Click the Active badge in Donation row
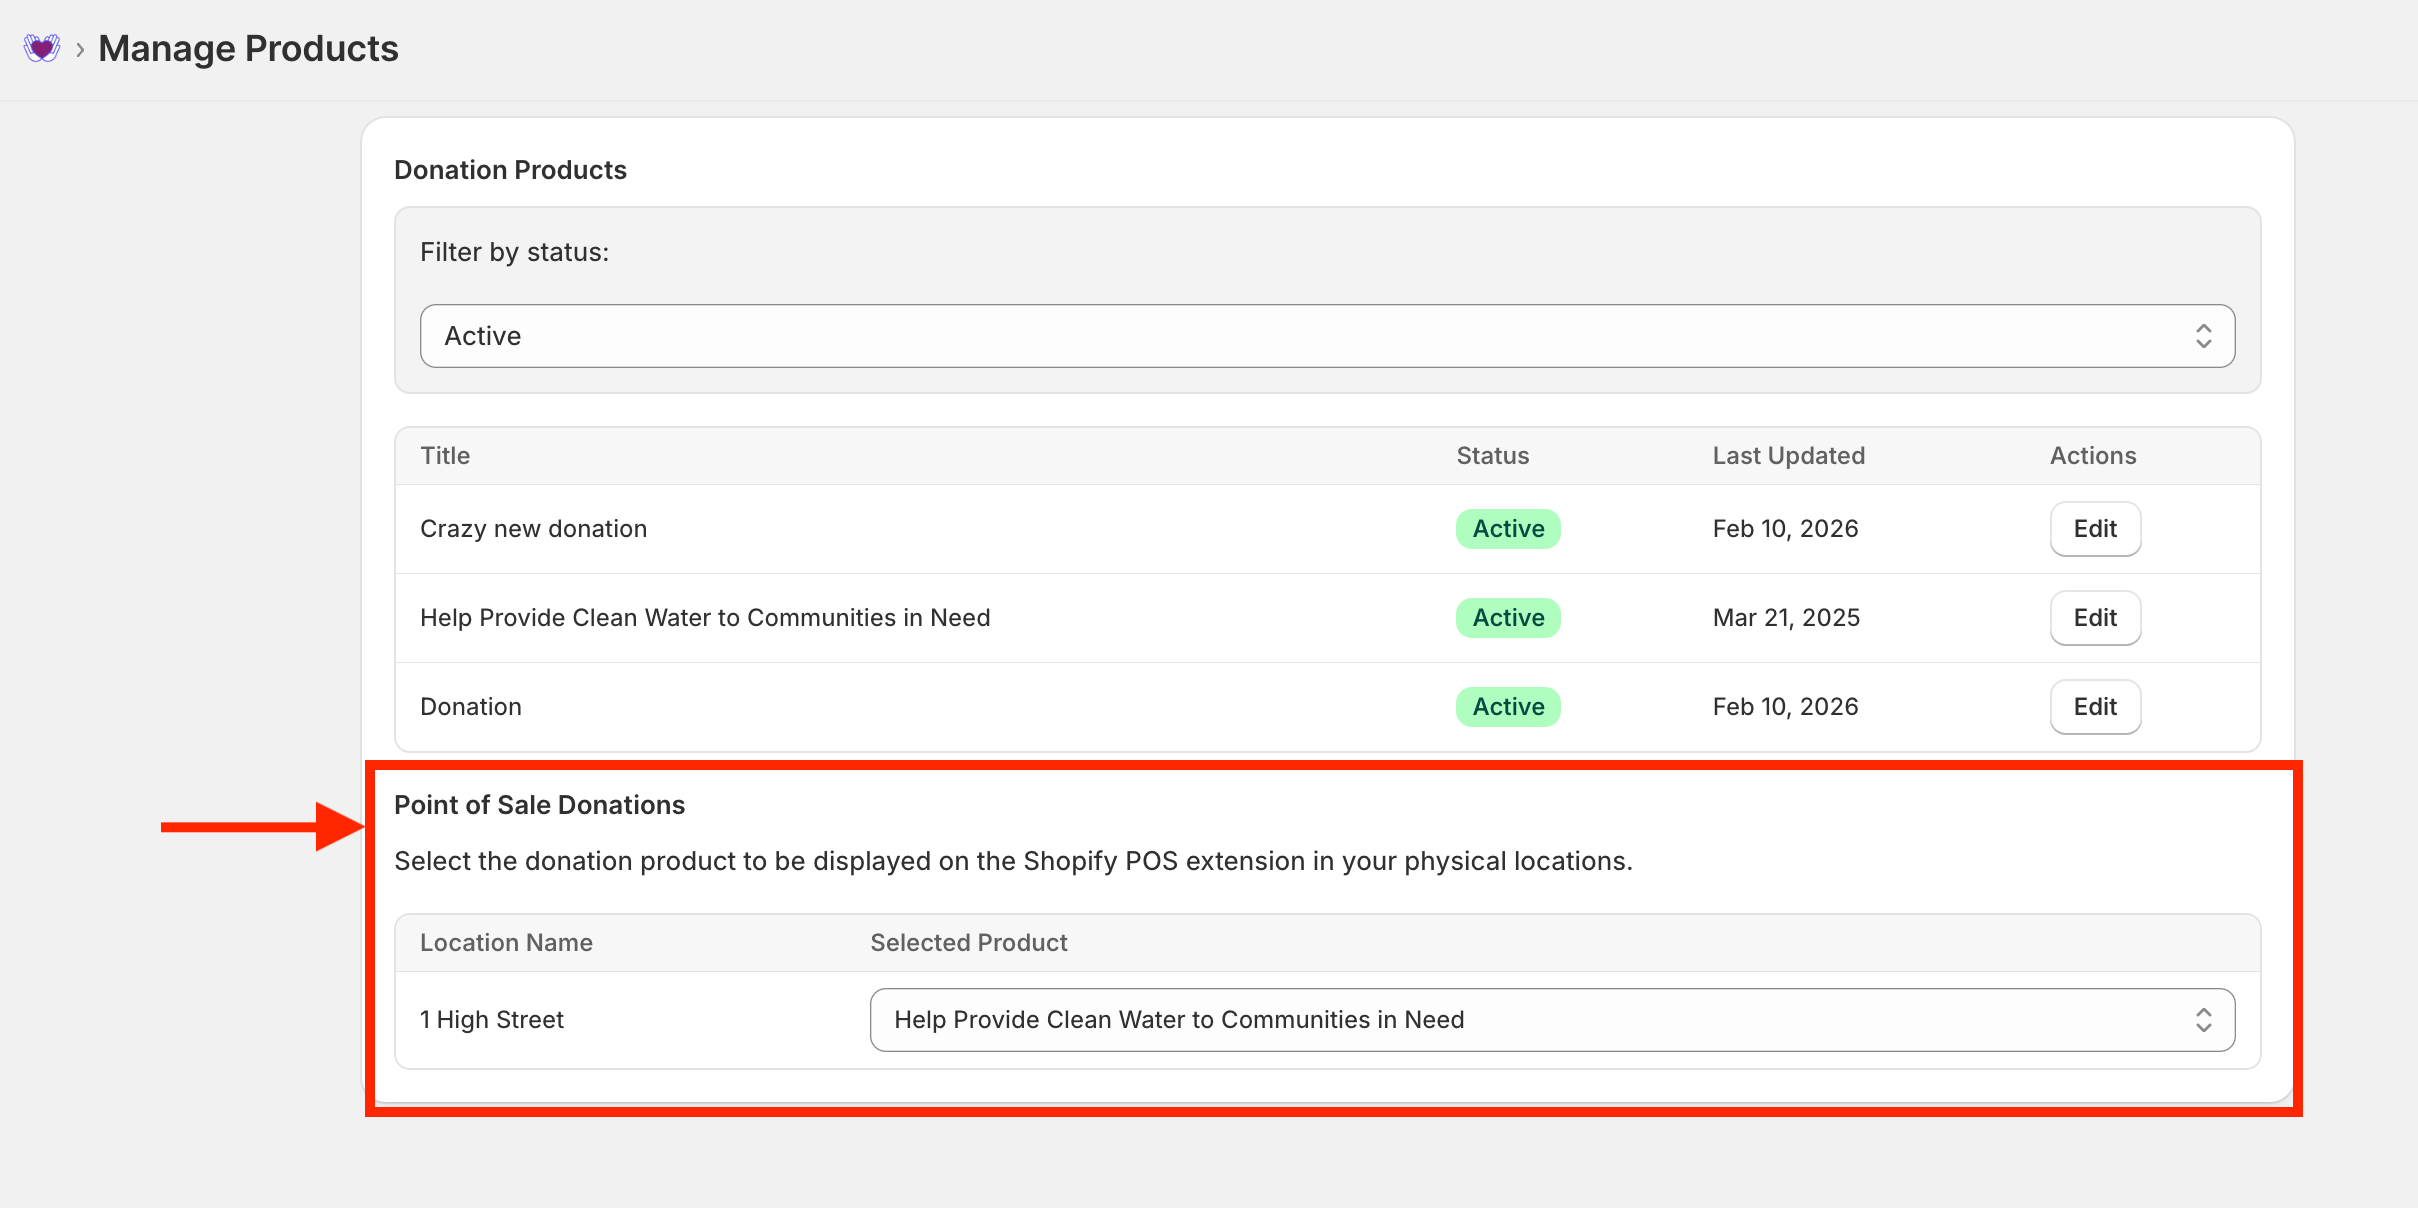2418x1208 pixels. (1507, 707)
